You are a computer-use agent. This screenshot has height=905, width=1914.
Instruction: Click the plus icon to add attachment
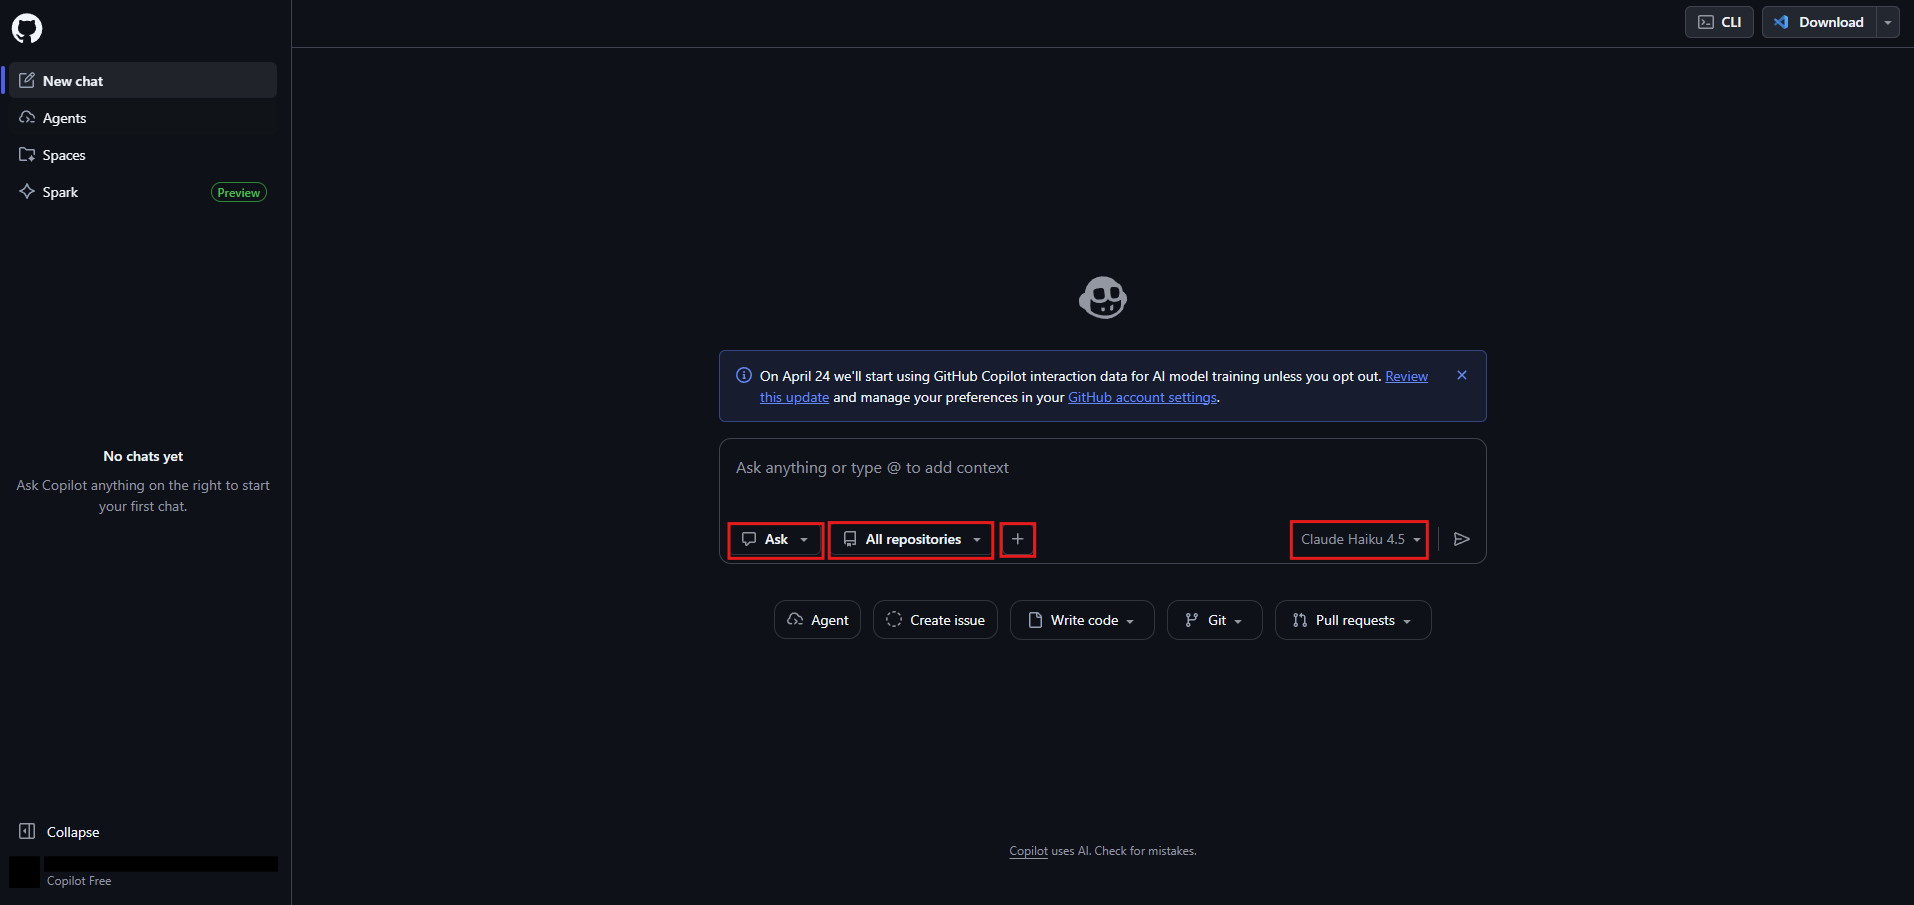pos(1017,539)
